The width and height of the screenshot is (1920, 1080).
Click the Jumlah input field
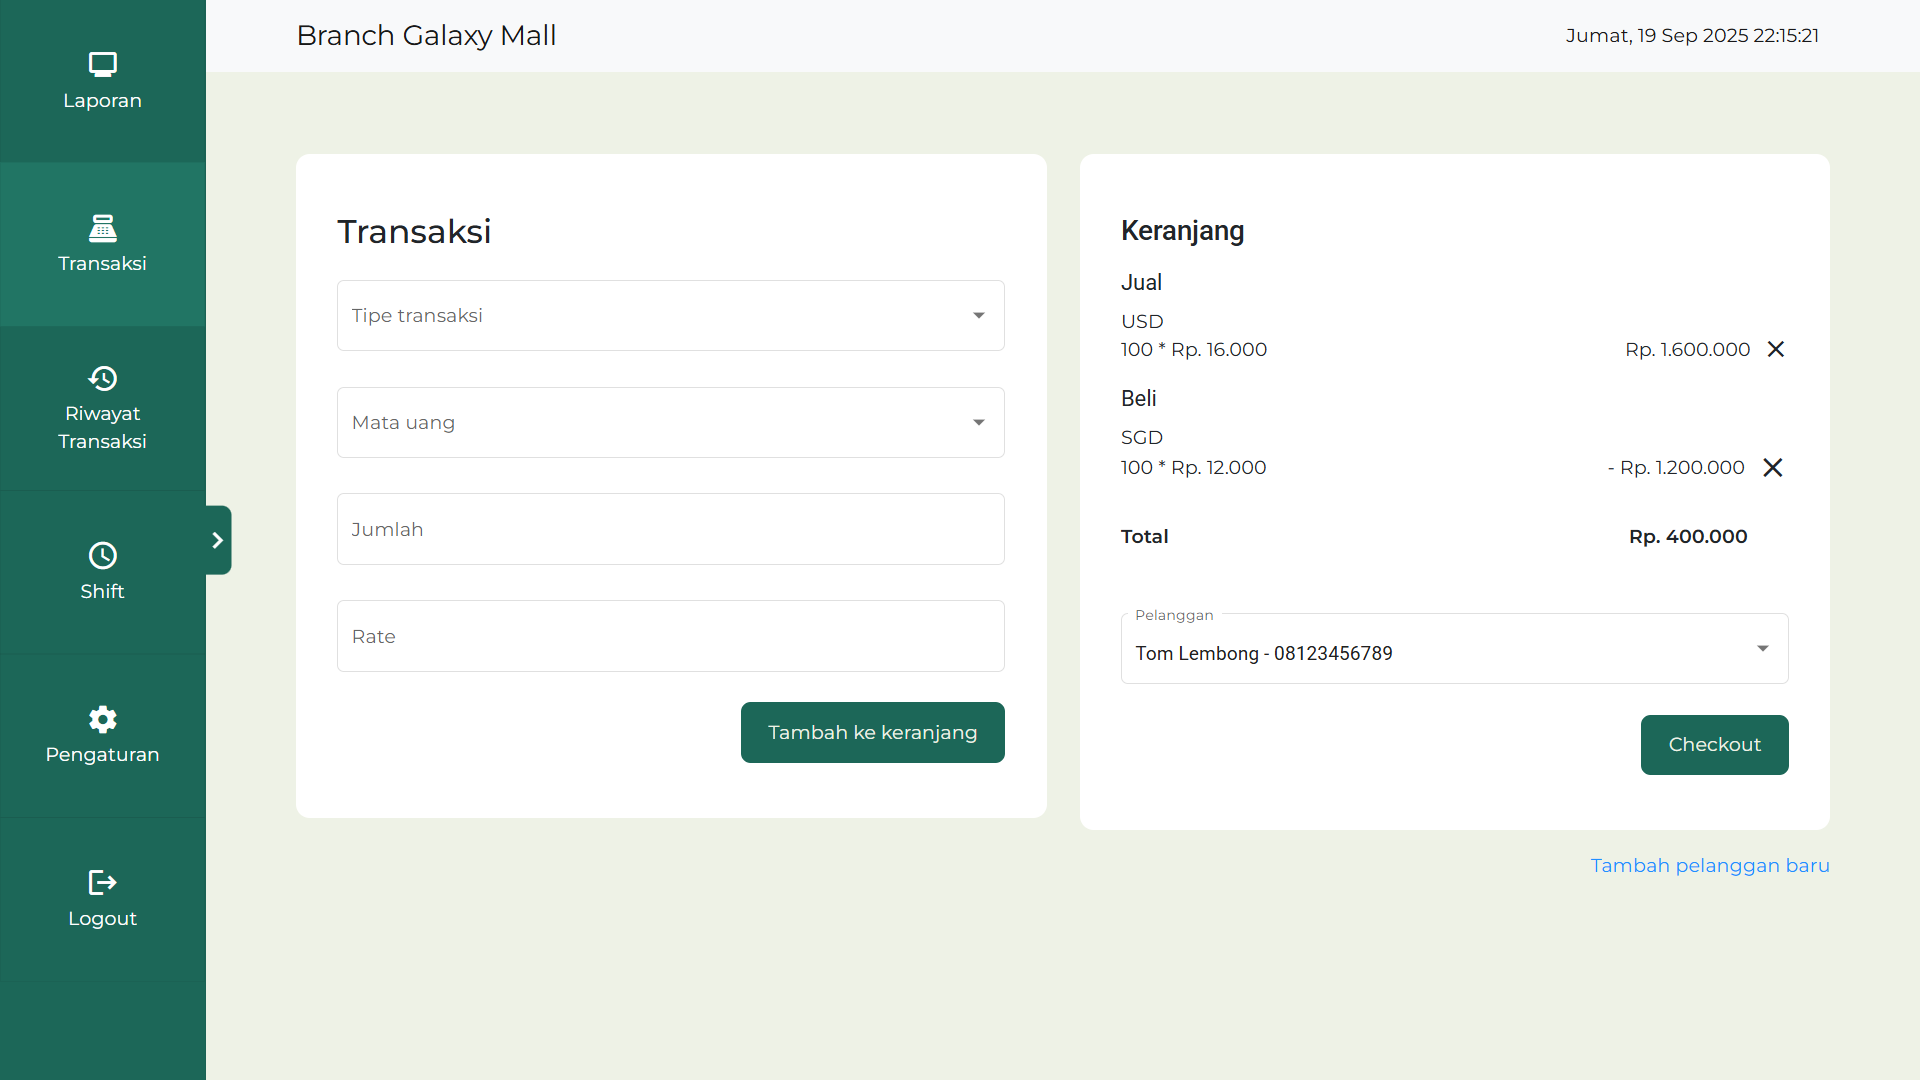pos(671,529)
